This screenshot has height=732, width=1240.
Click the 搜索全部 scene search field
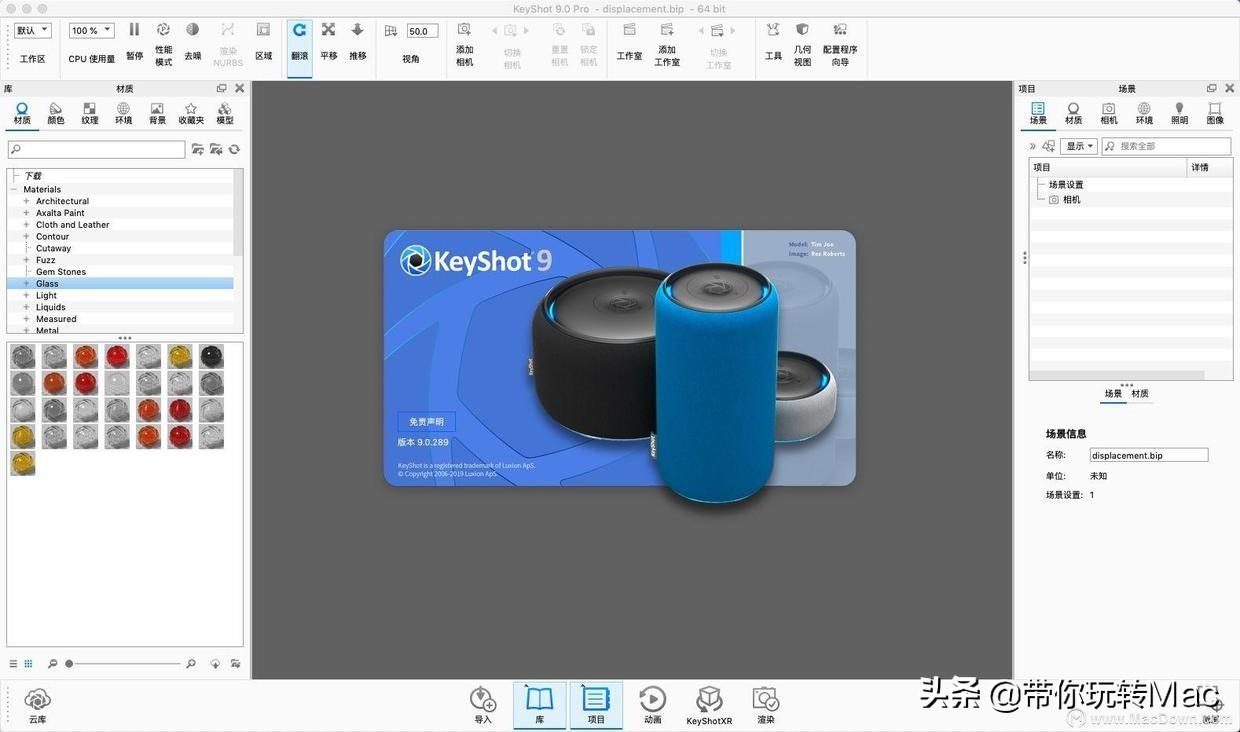[x=1166, y=146]
